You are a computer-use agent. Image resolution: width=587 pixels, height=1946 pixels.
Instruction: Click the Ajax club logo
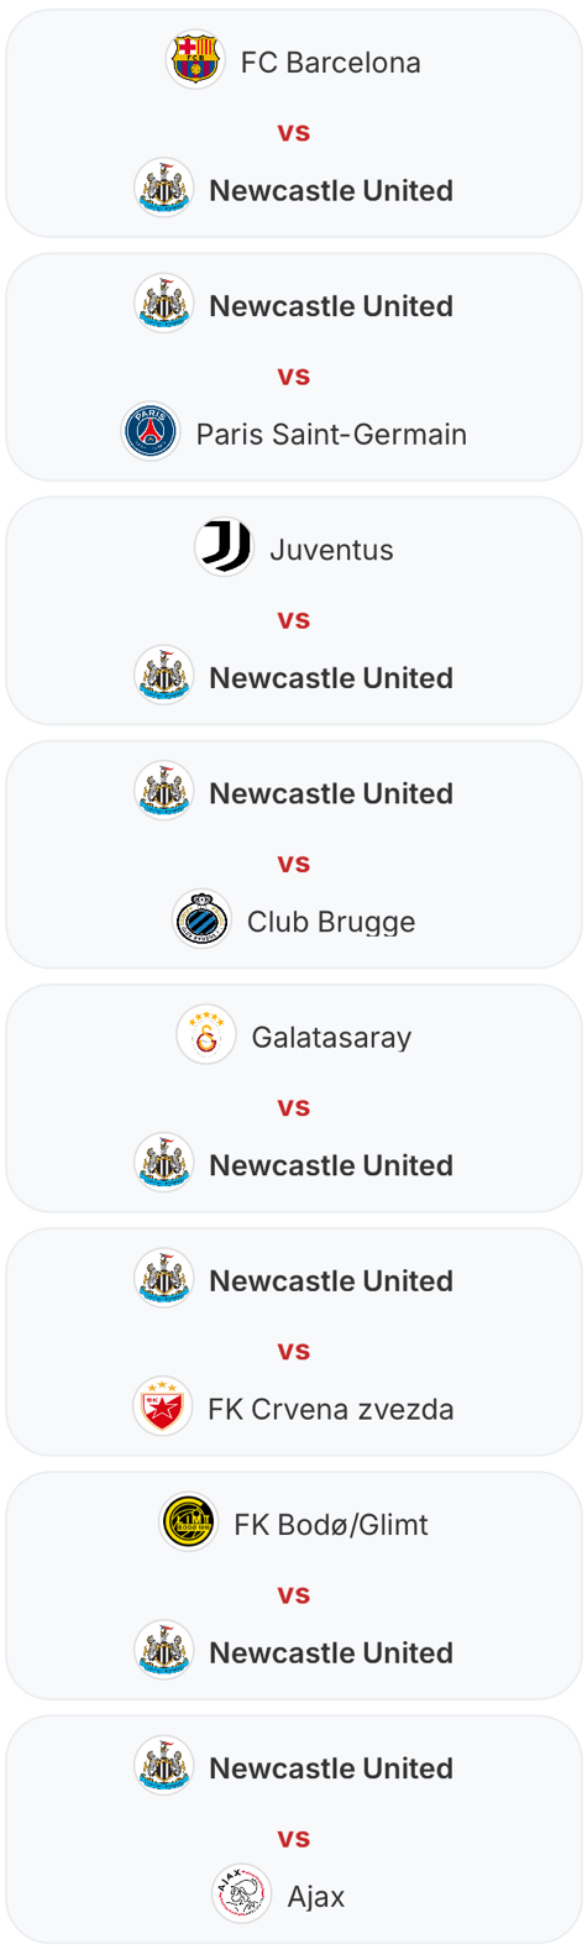tap(242, 1894)
